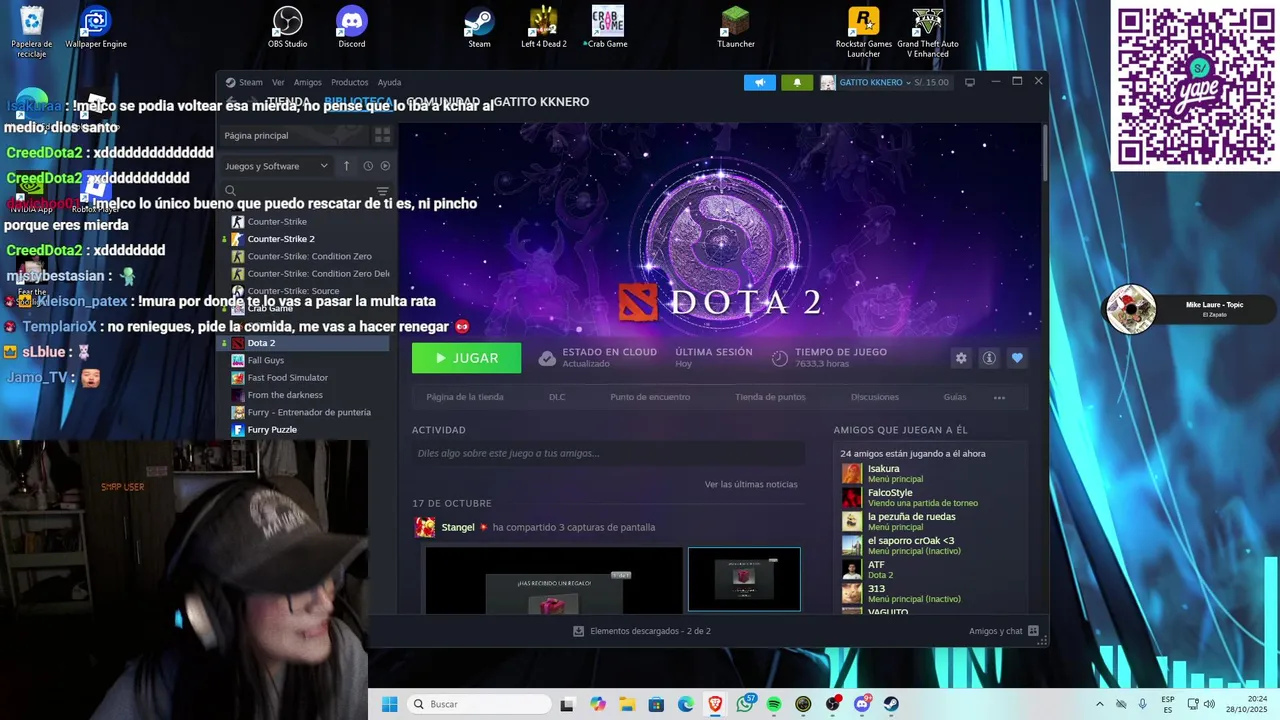Open Tienda de puntos link
The height and width of the screenshot is (720, 1280).
pos(770,397)
